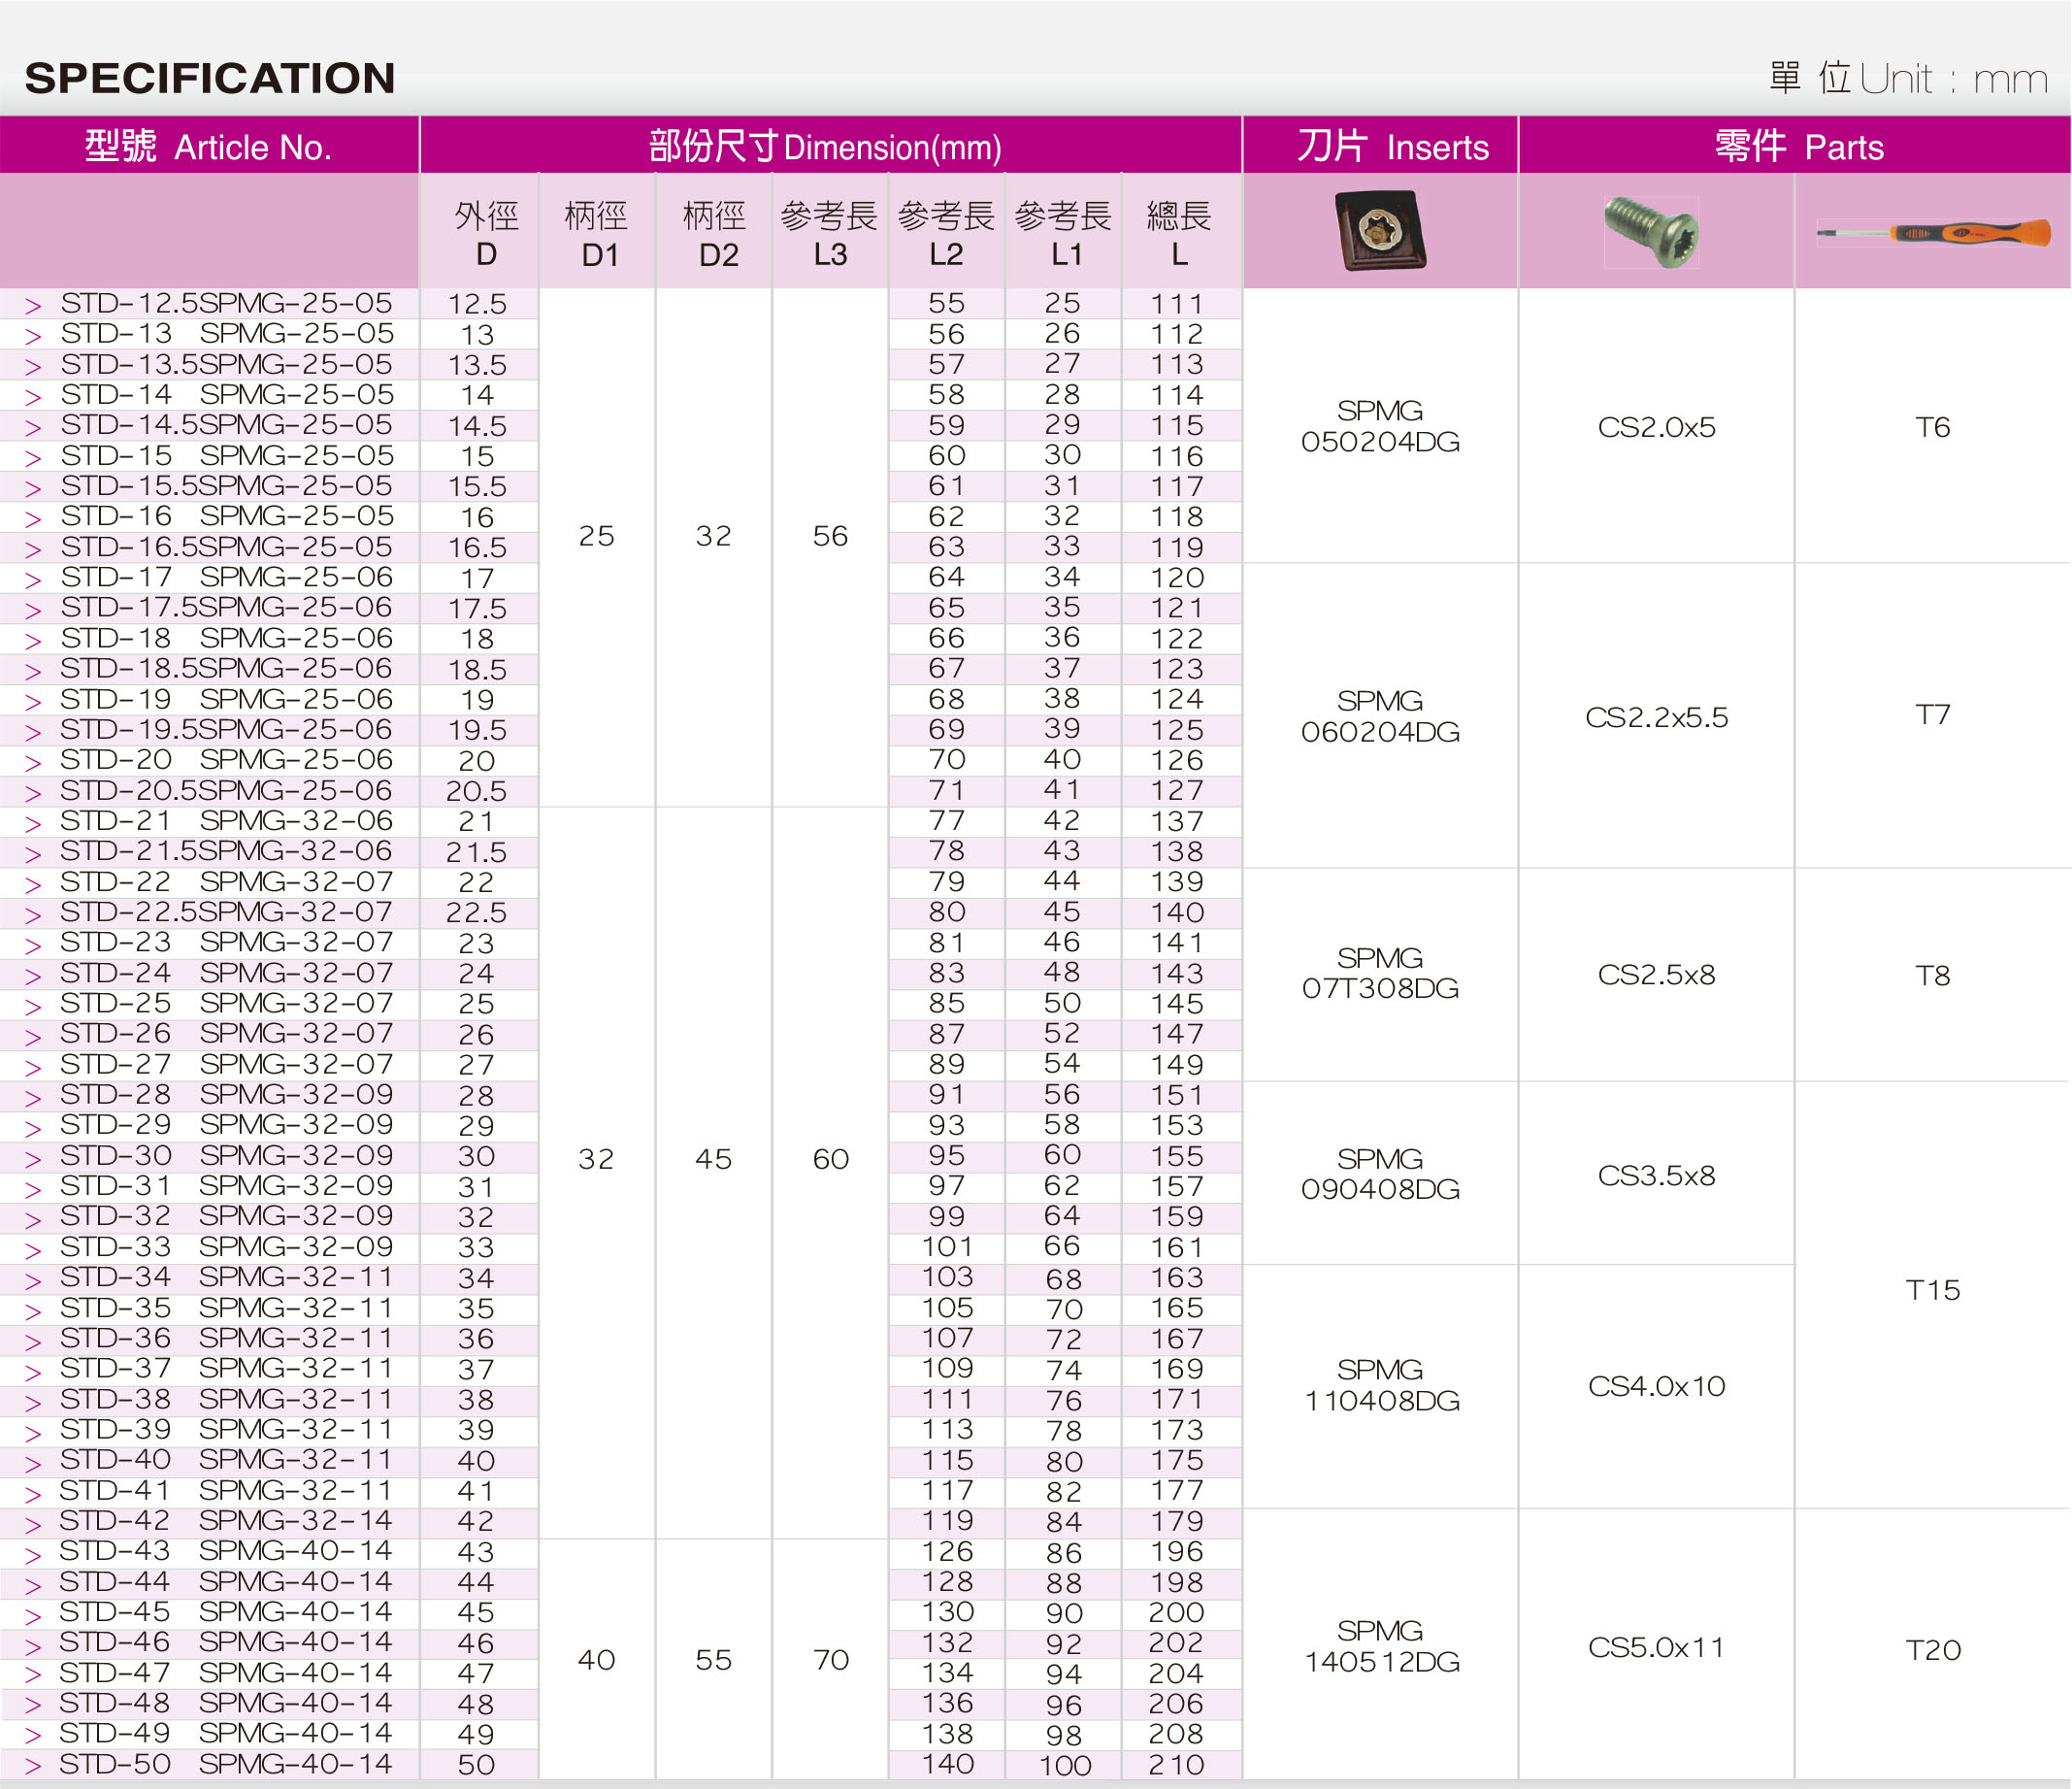Click the arrow beside STD-36 SPMG-32-11
This screenshot has width=2072, height=1789.
click(33, 1342)
